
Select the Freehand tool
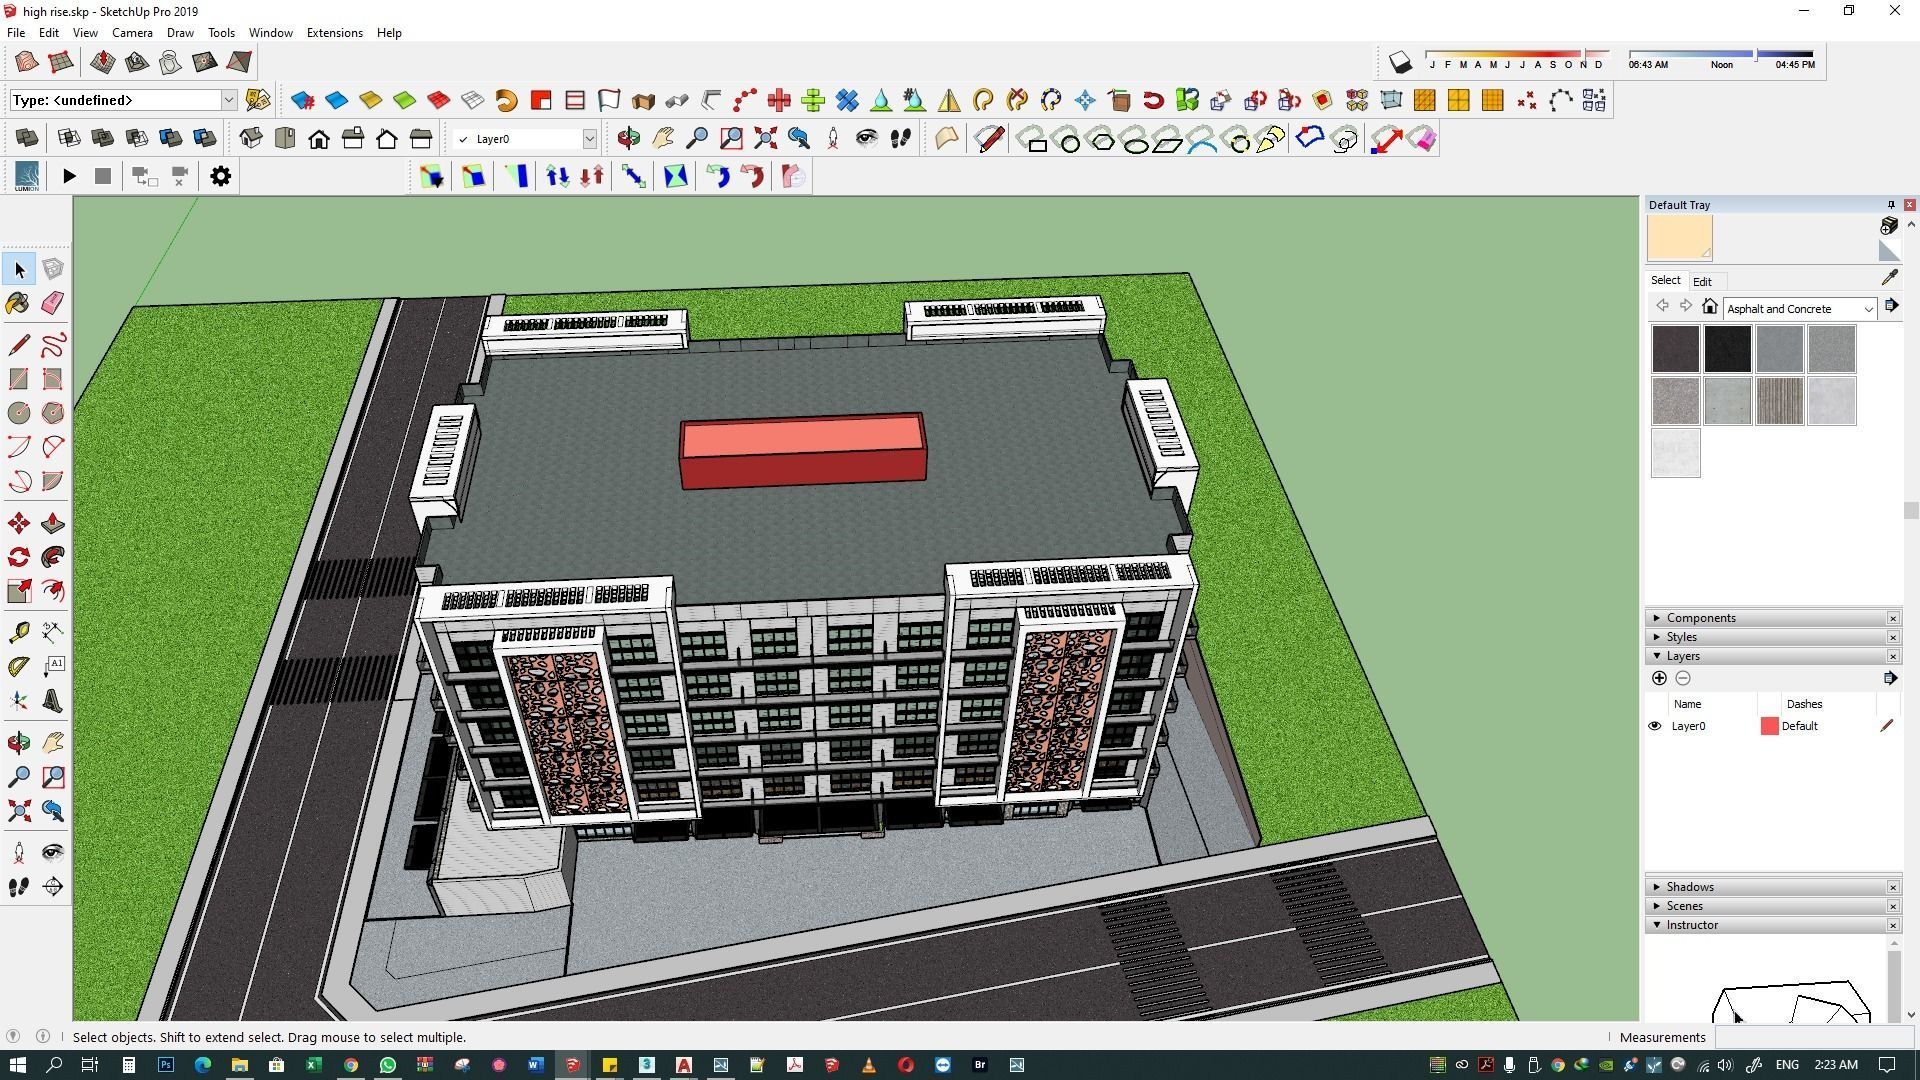click(x=53, y=345)
